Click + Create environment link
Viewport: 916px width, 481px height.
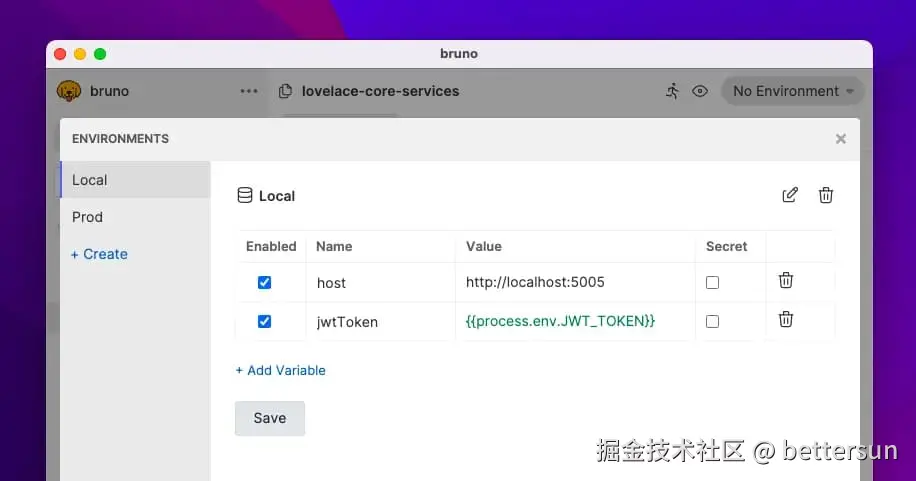(99, 254)
